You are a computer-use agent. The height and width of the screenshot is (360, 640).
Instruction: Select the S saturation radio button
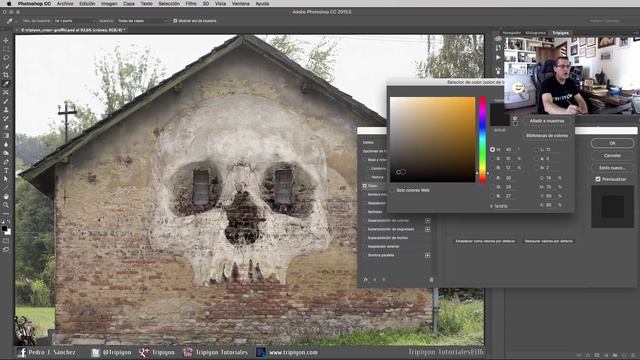(x=492, y=158)
